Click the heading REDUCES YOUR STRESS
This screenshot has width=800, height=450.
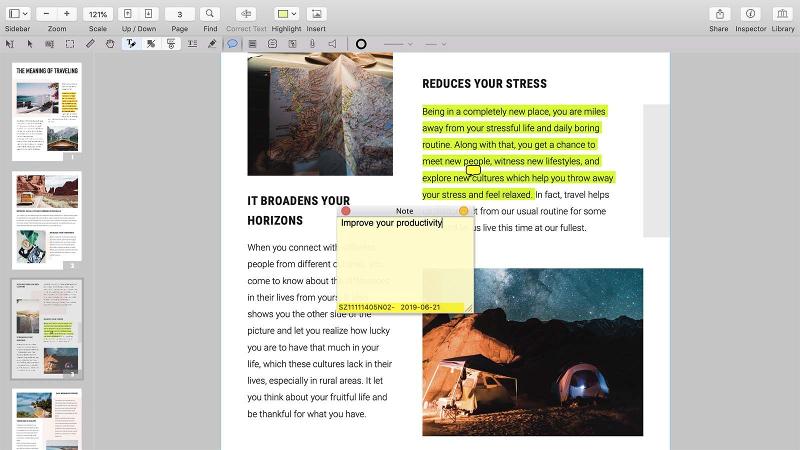pyautogui.click(x=484, y=84)
